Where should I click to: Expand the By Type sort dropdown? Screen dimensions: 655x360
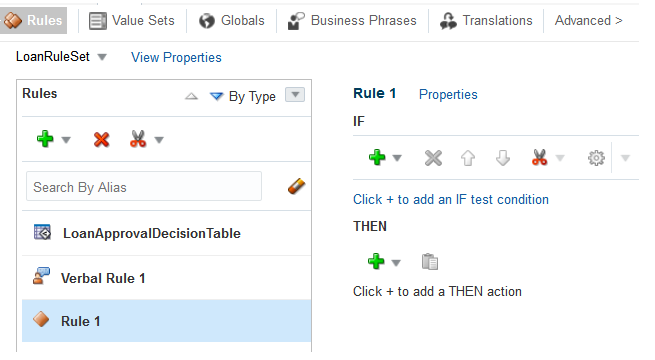(295, 94)
